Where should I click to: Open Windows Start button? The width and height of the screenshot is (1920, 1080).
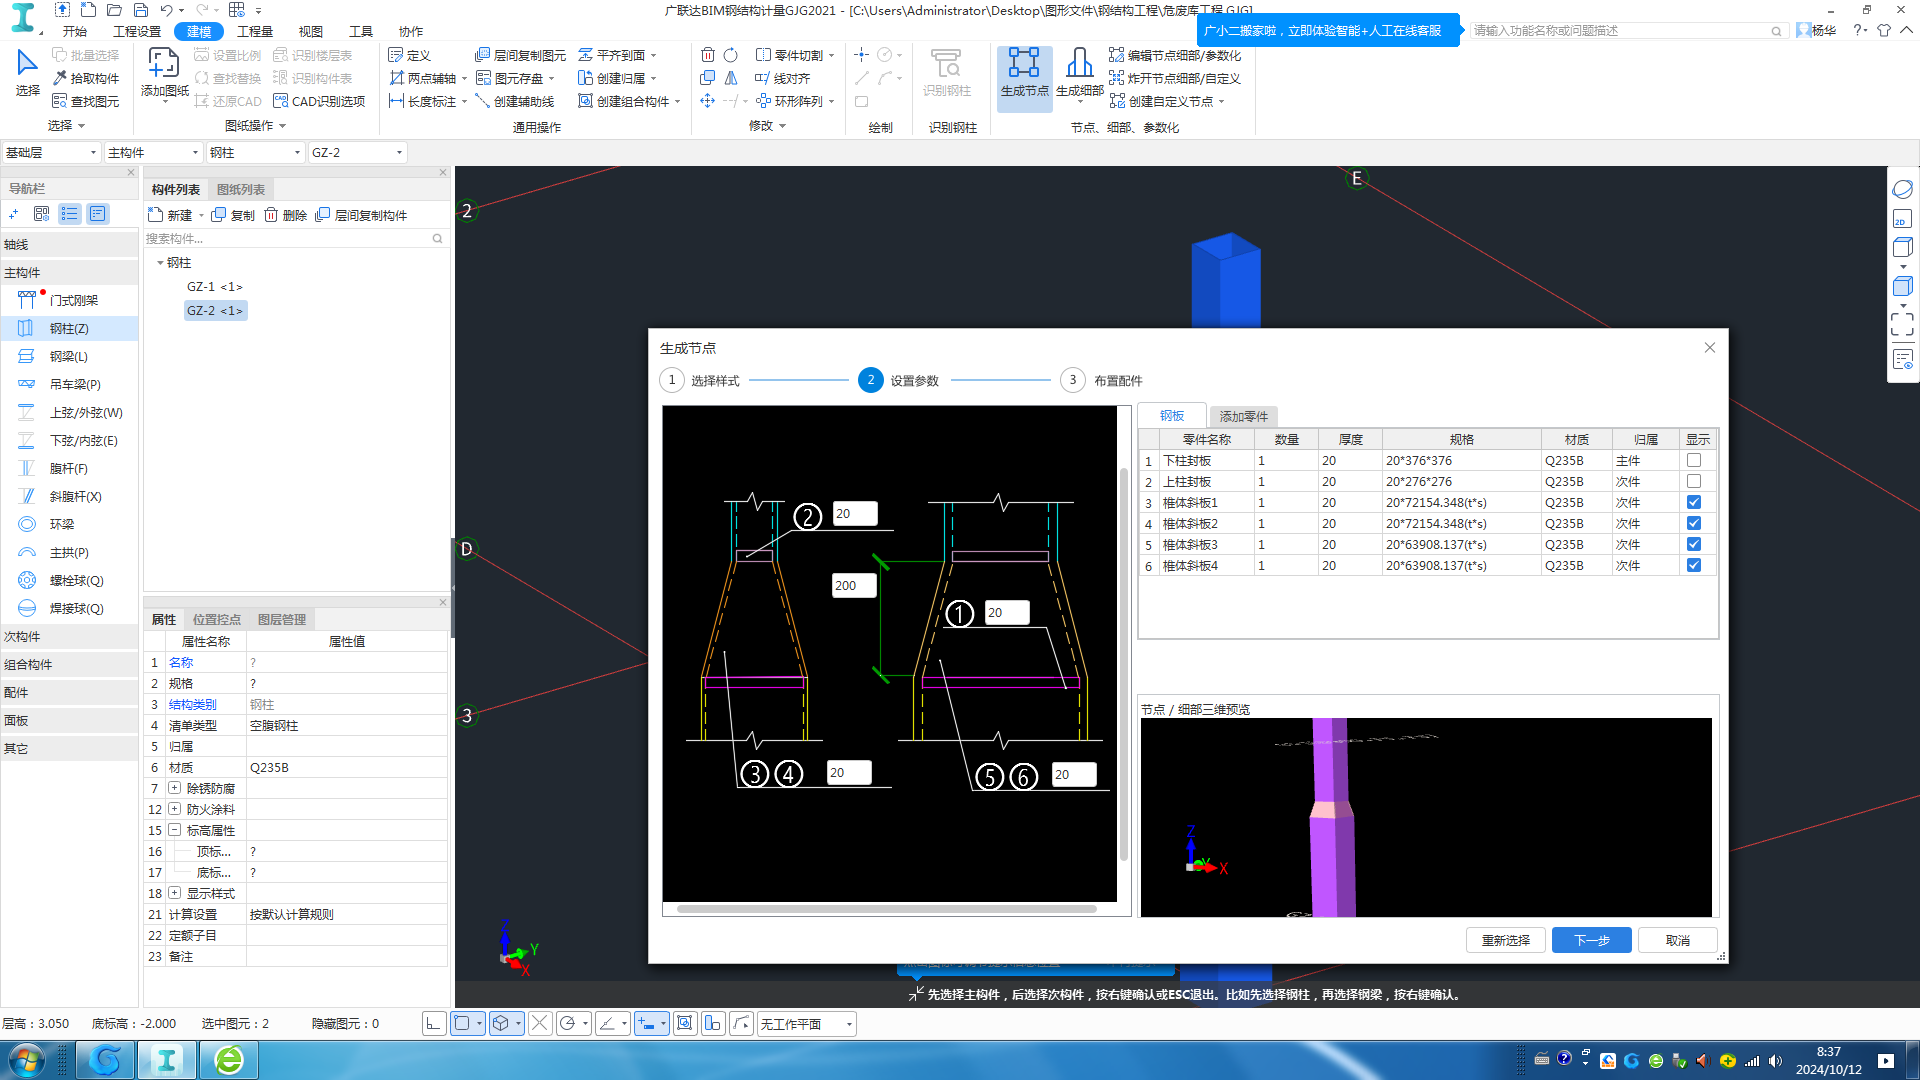coord(26,1060)
